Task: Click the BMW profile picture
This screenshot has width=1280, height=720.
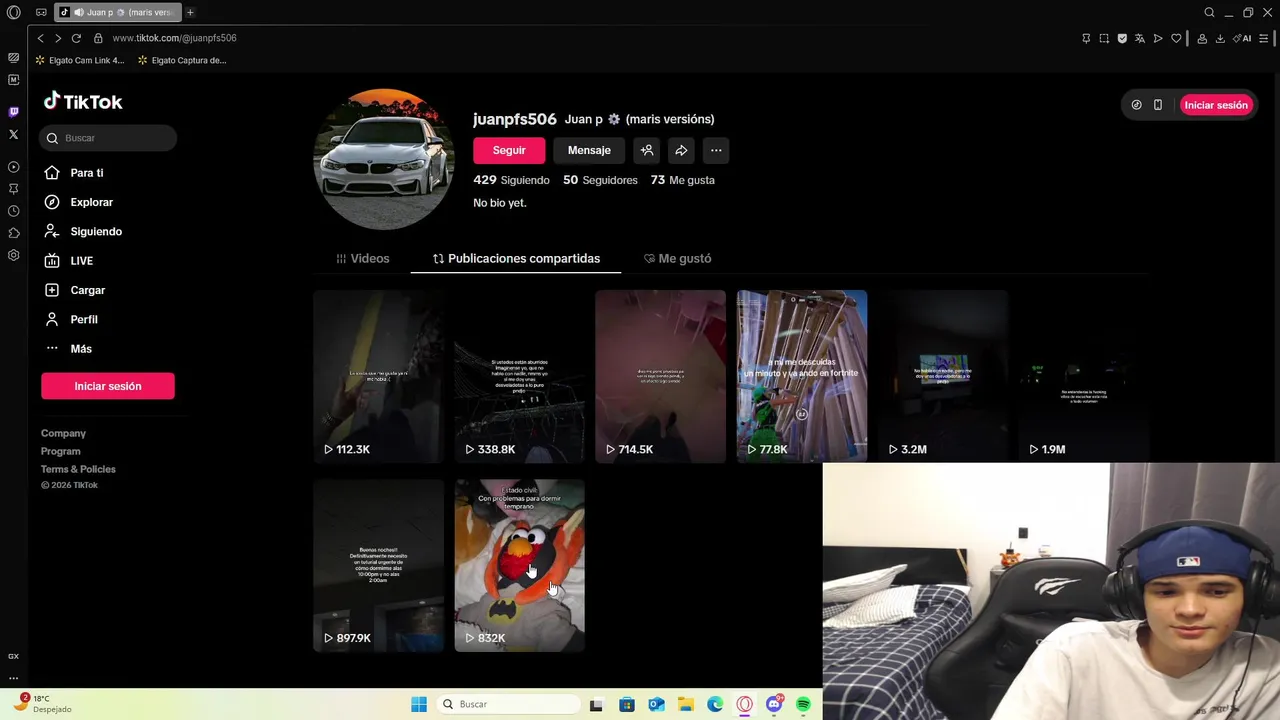Action: (384, 160)
